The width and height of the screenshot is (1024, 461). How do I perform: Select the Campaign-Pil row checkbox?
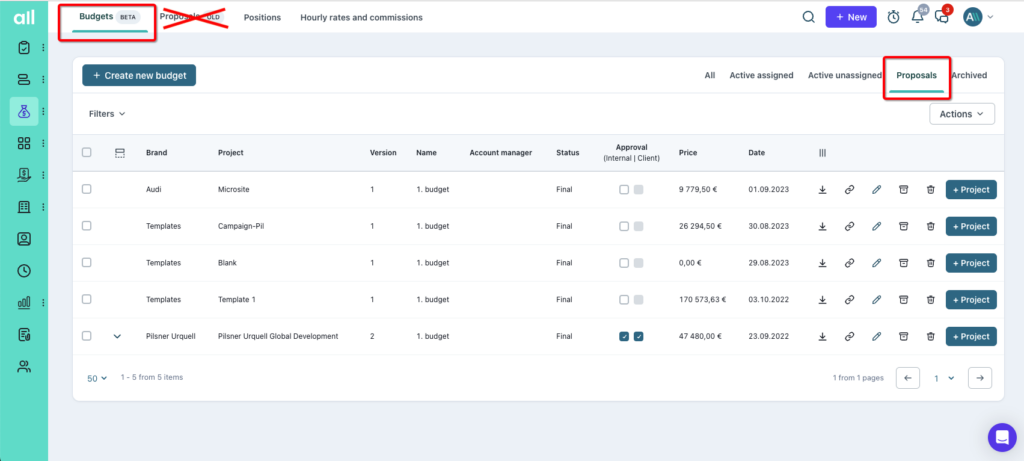click(x=86, y=226)
